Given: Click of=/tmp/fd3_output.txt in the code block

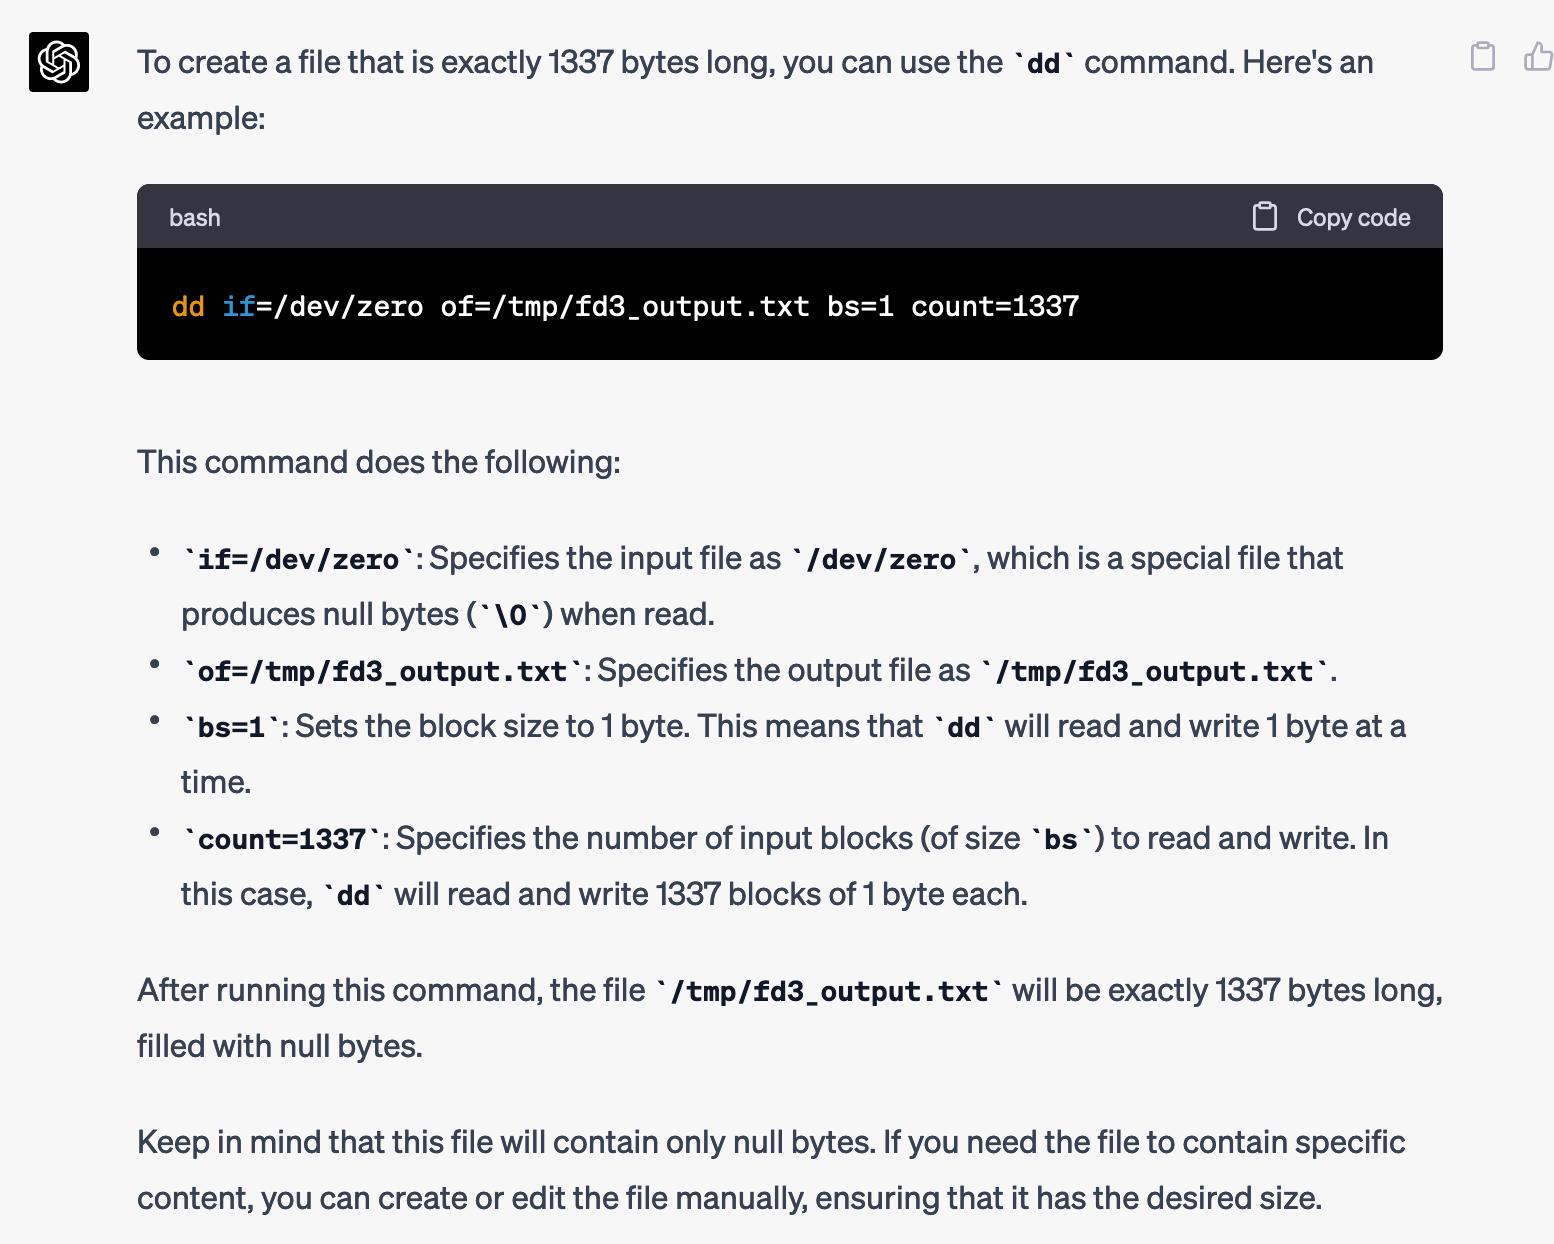Looking at the screenshot, I should pyautogui.click(x=625, y=306).
